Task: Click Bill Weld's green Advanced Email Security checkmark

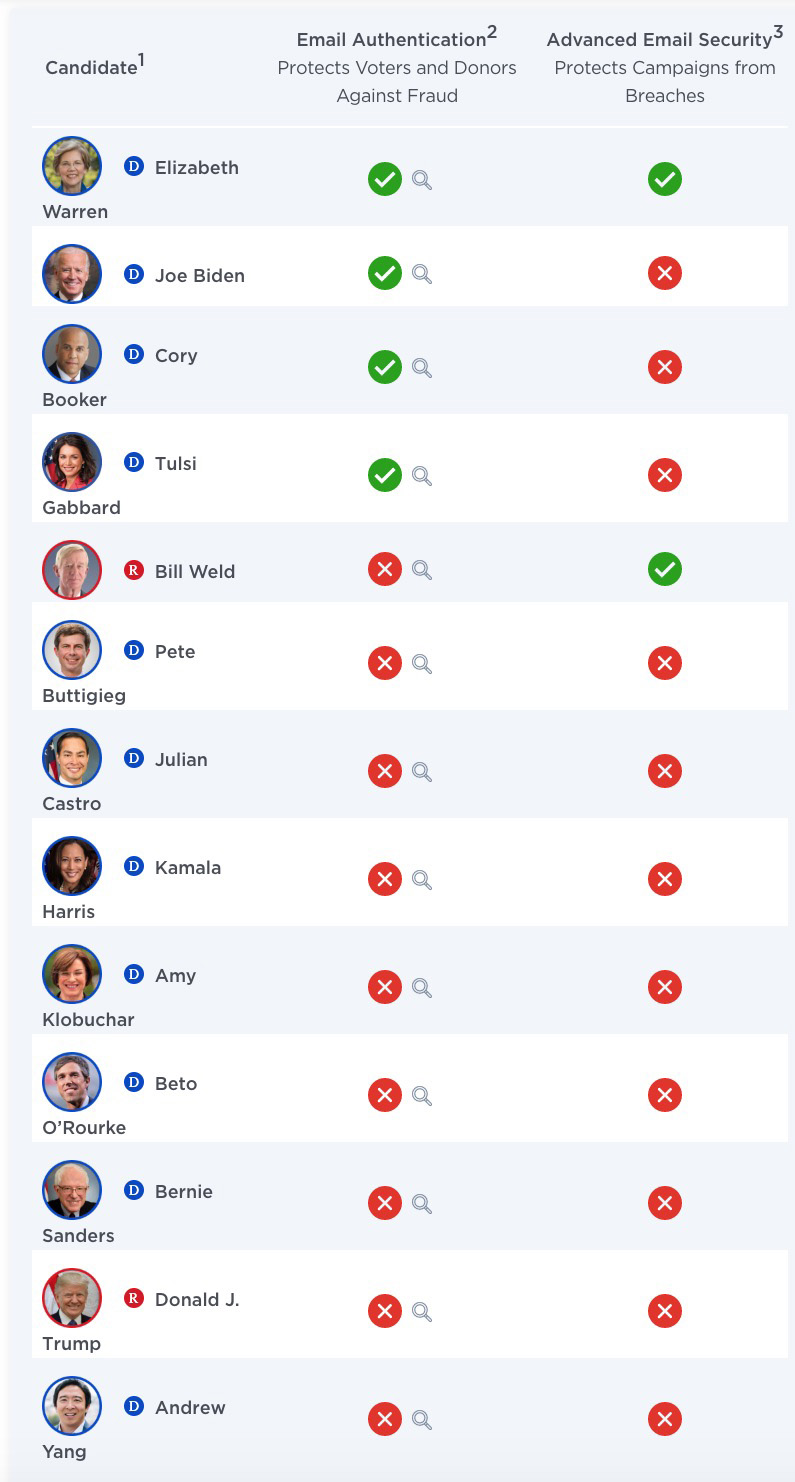Action: click(x=665, y=569)
